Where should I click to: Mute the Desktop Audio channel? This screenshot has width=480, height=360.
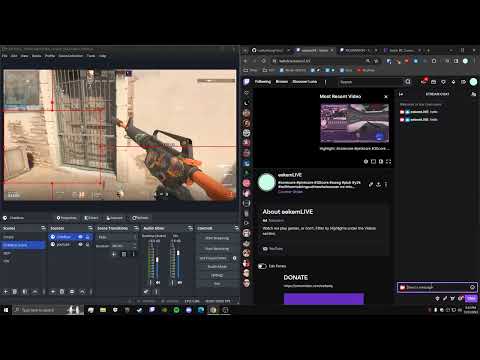158,283
